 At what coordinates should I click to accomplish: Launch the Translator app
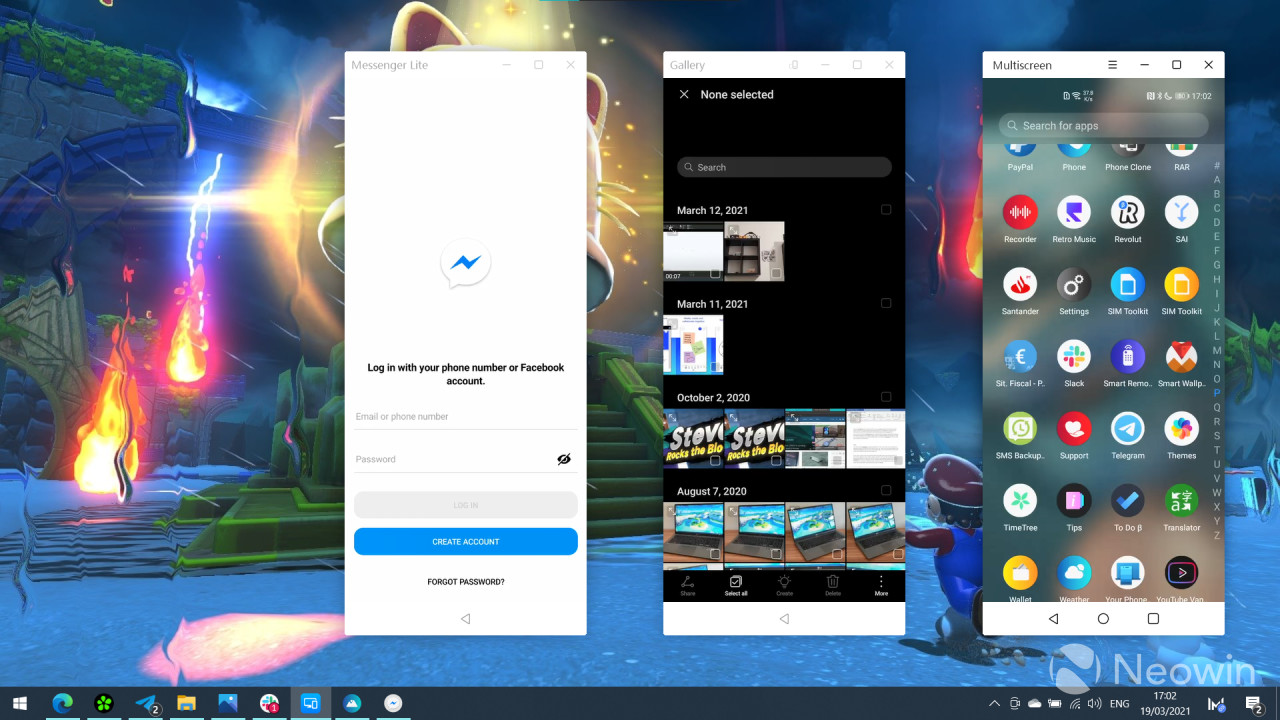(1182, 500)
